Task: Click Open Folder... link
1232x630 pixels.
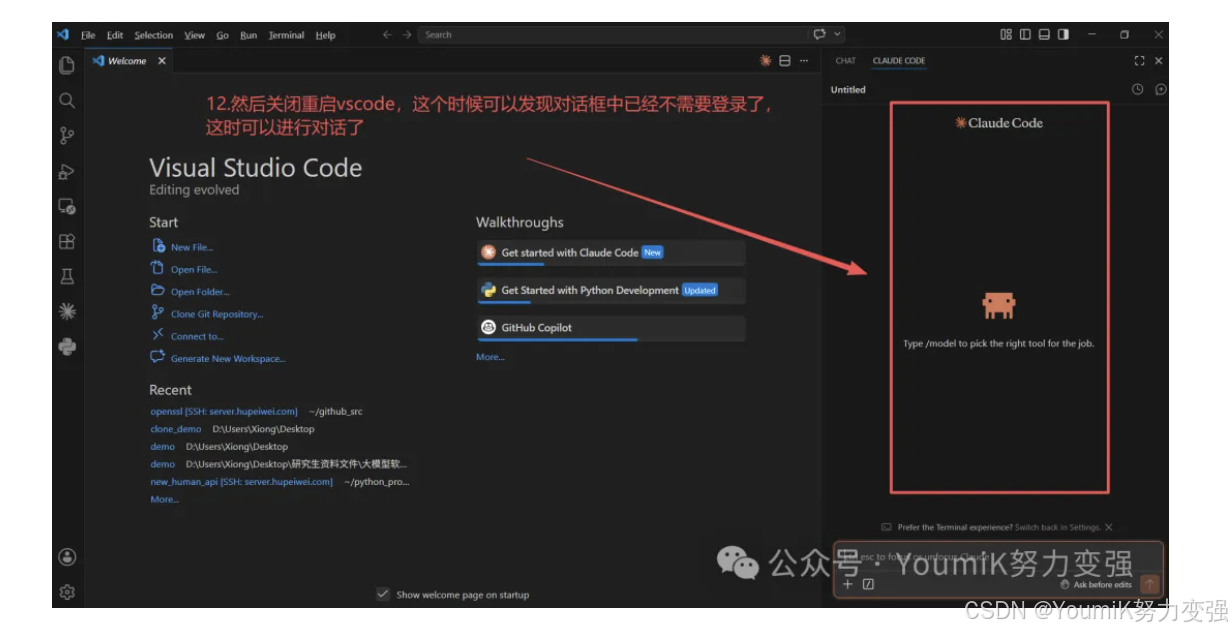Action: tap(200, 292)
